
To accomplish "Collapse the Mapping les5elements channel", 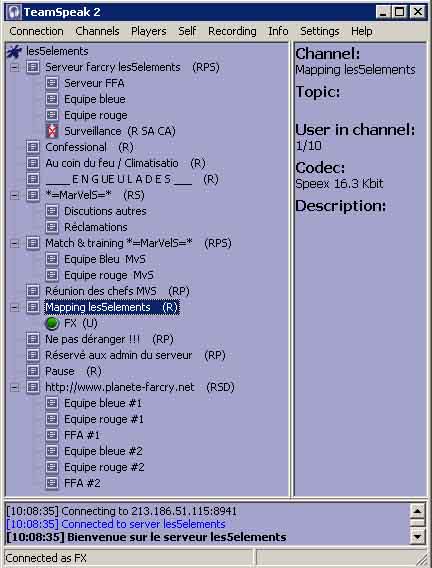I will pos(14,308).
